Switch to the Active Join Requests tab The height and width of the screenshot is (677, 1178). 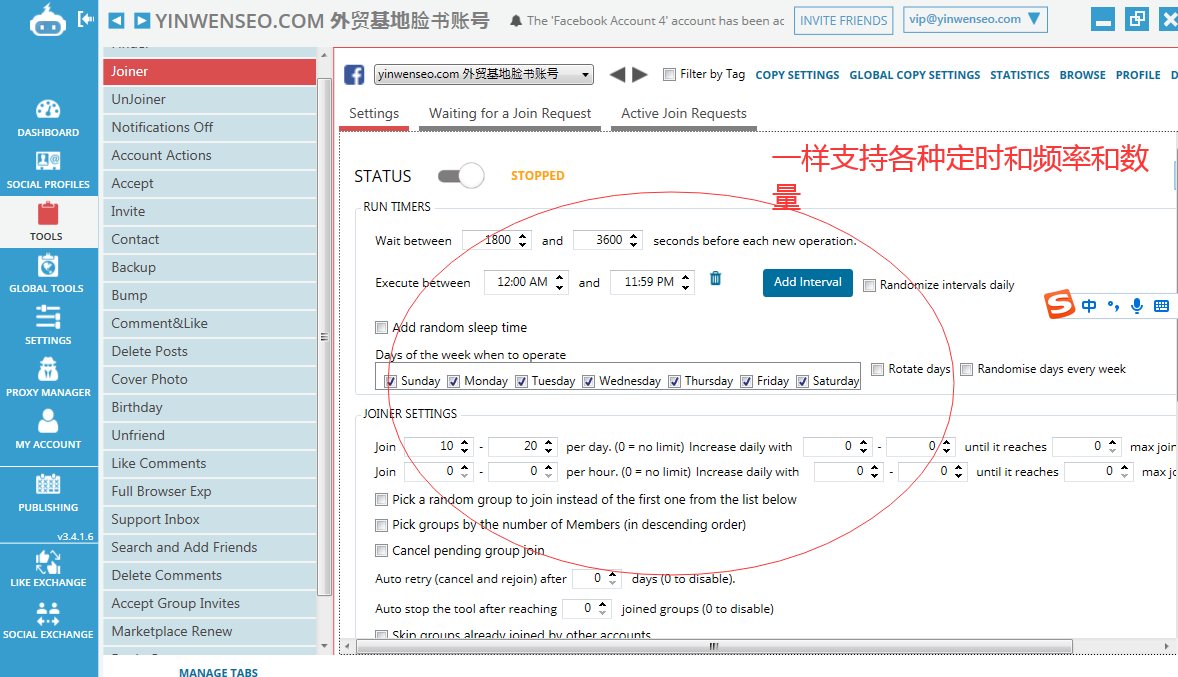point(683,113)
